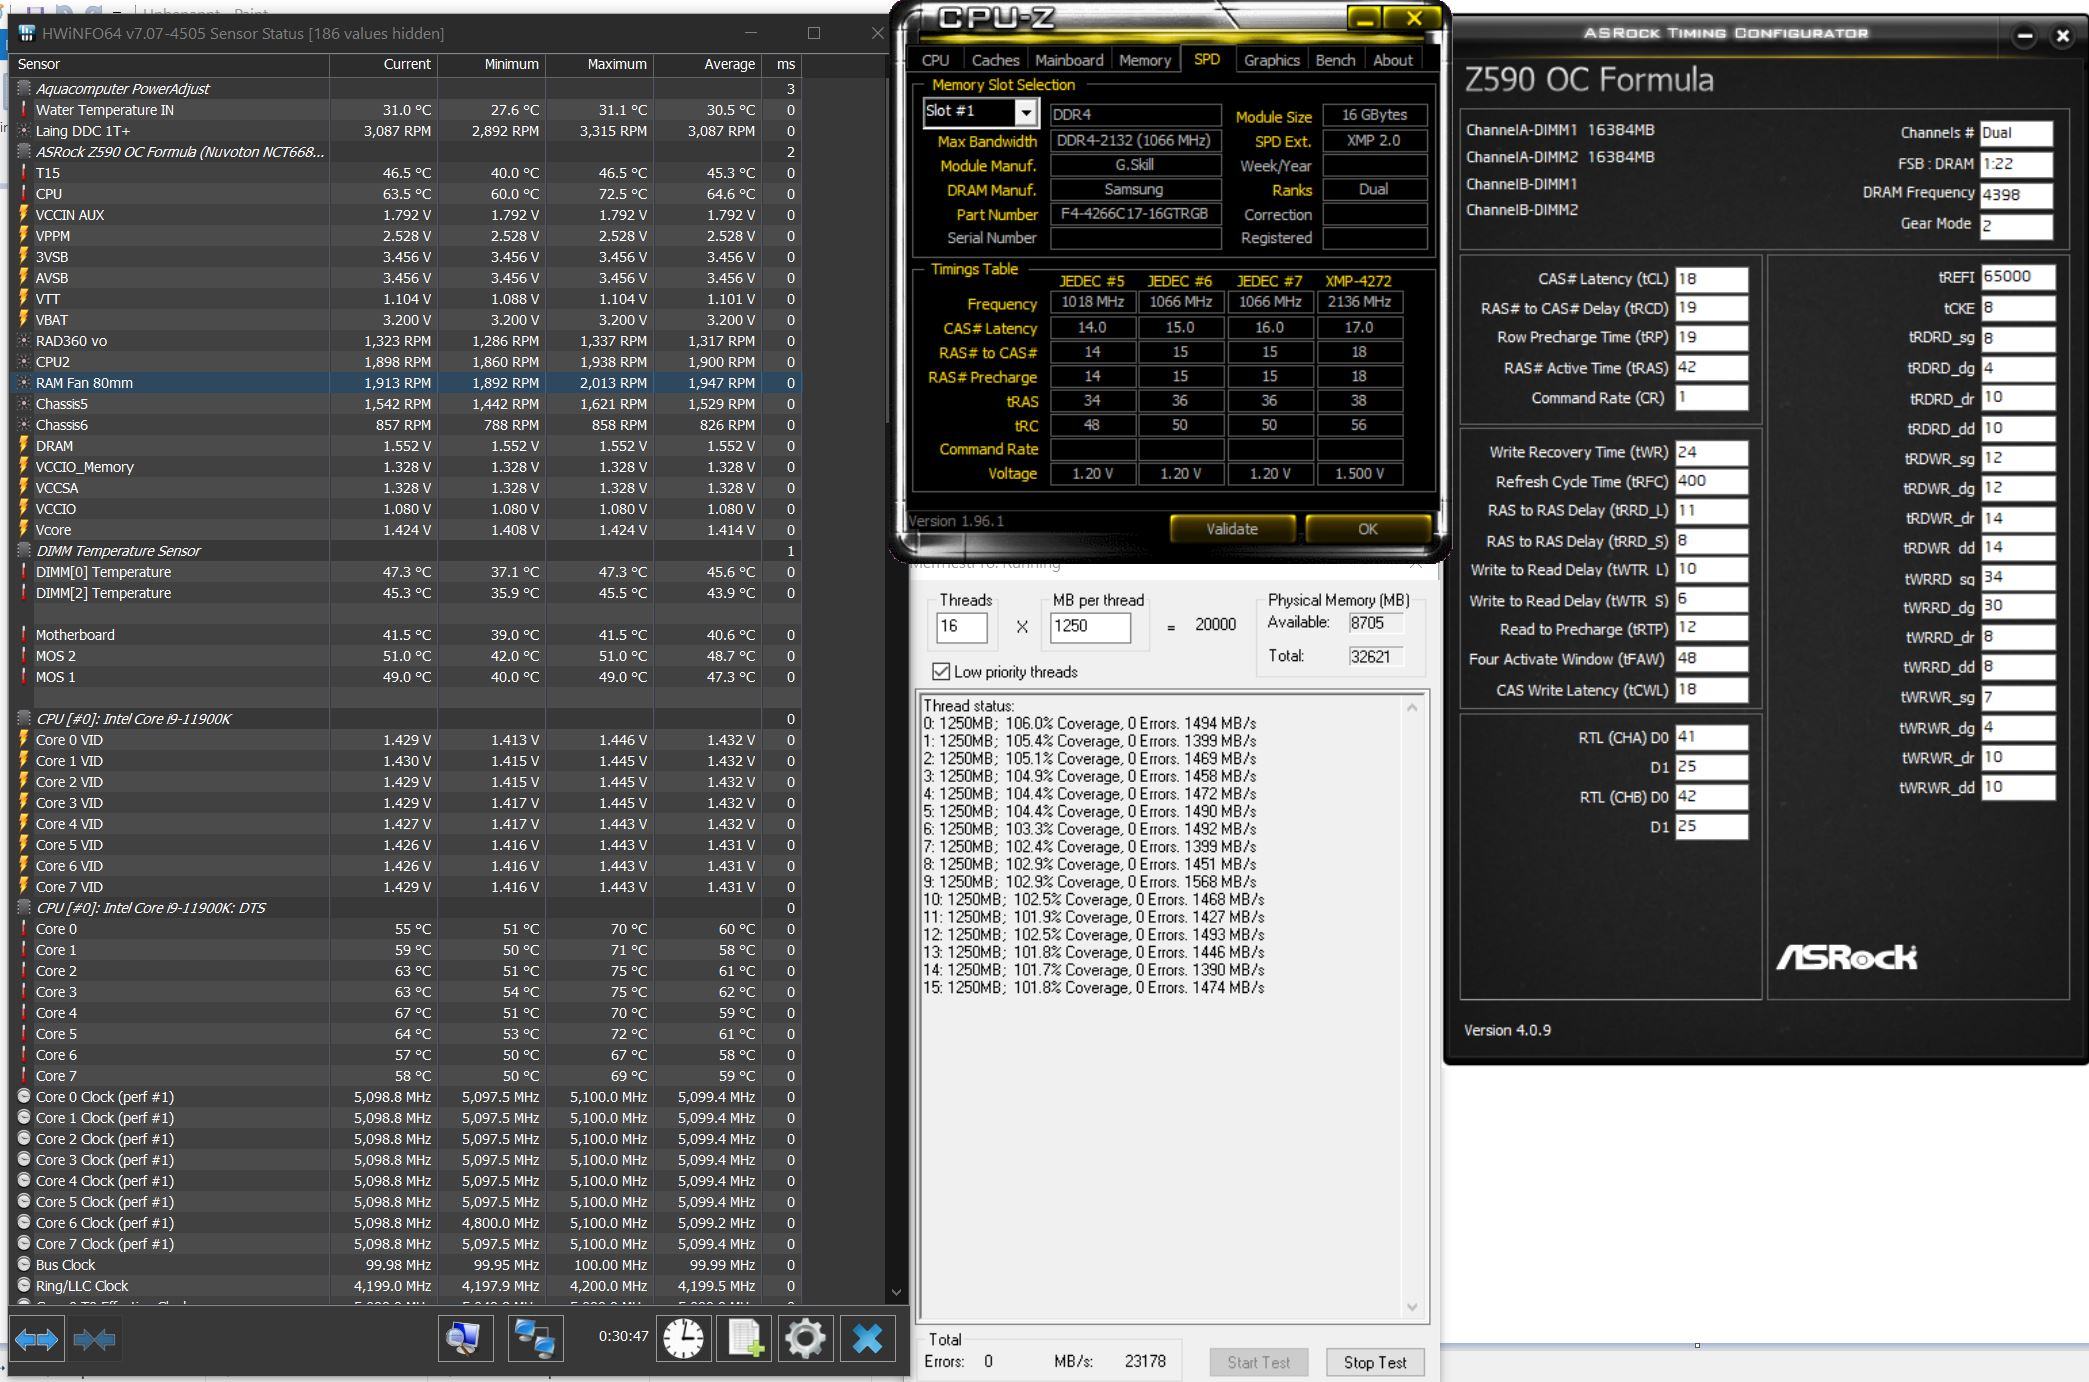The width and height of the screenshot is (2089, 1382).
Task: Open HWiNFO remote monitor computer icon
Action: click(465, 1338)
